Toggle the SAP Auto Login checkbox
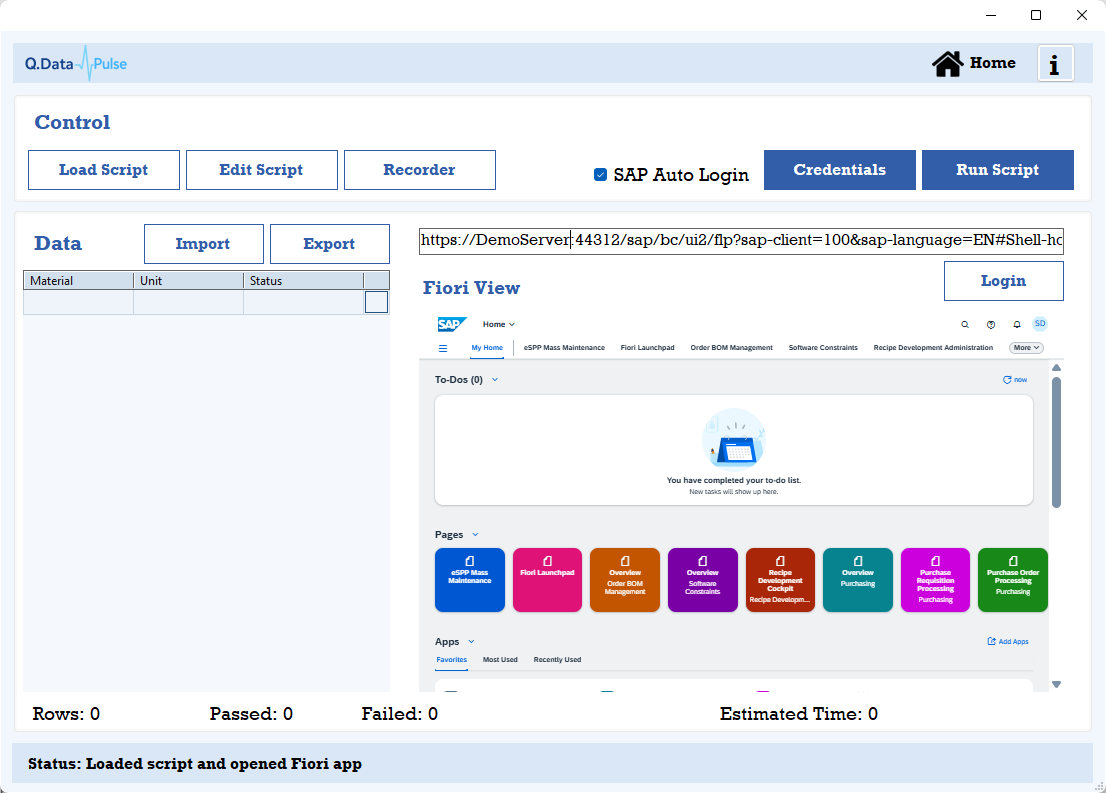The width and height of the screenshot is (1106, 793). click(600, 174)
